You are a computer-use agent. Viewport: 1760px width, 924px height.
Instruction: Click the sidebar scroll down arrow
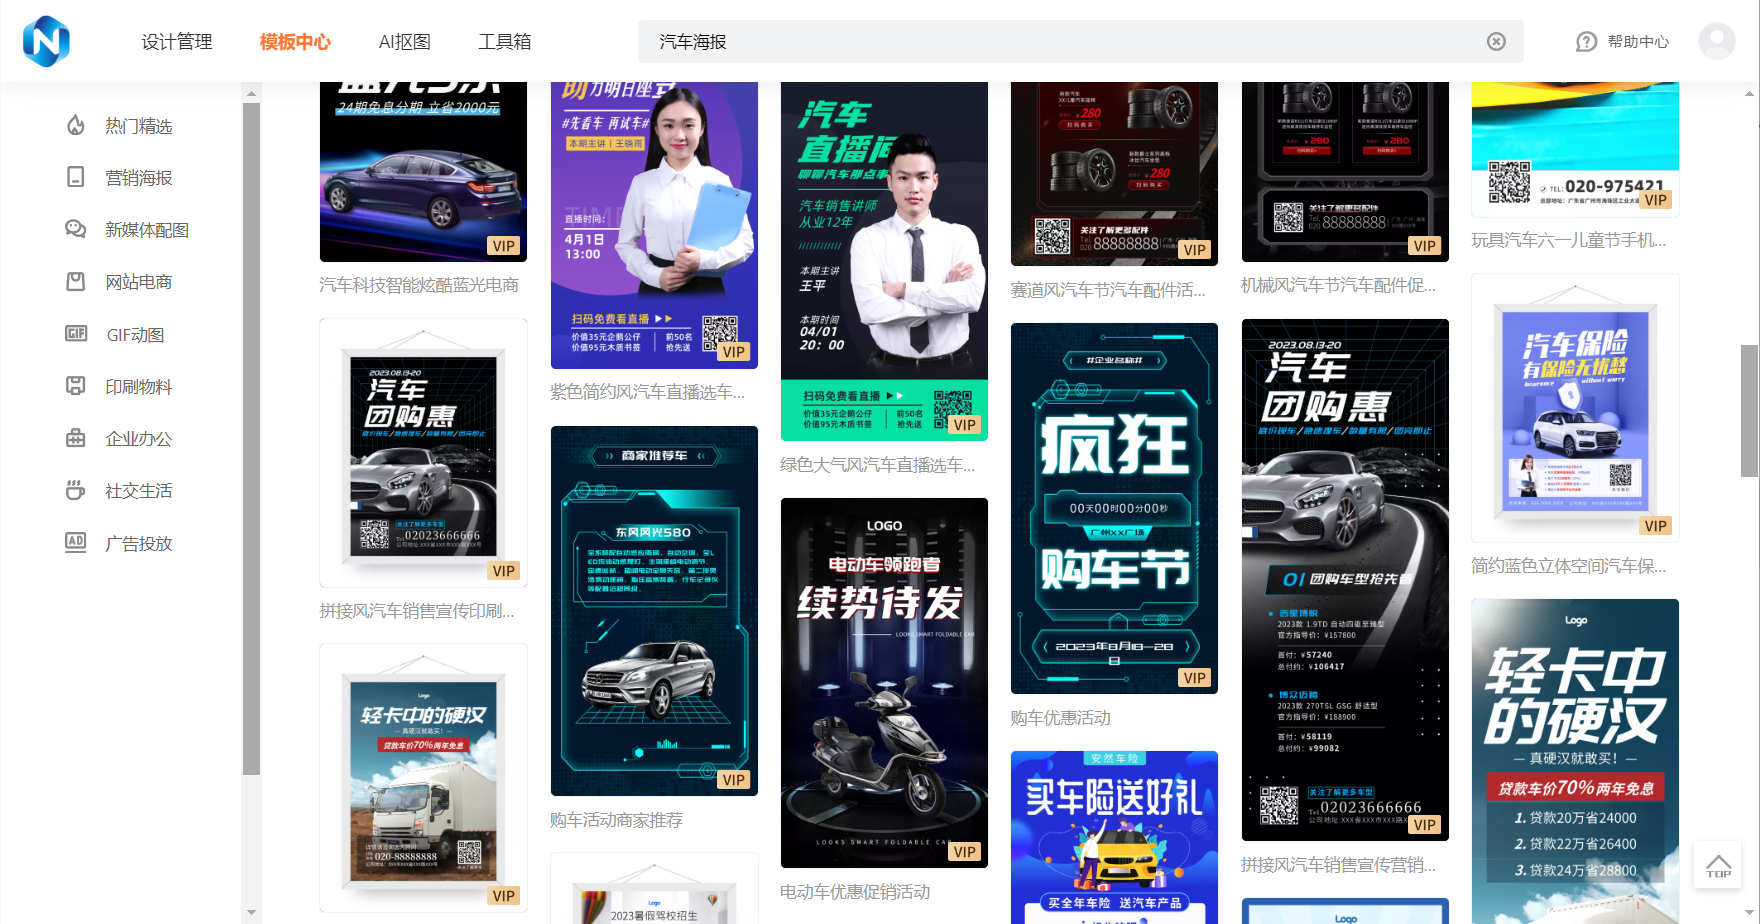coord(251,912)
